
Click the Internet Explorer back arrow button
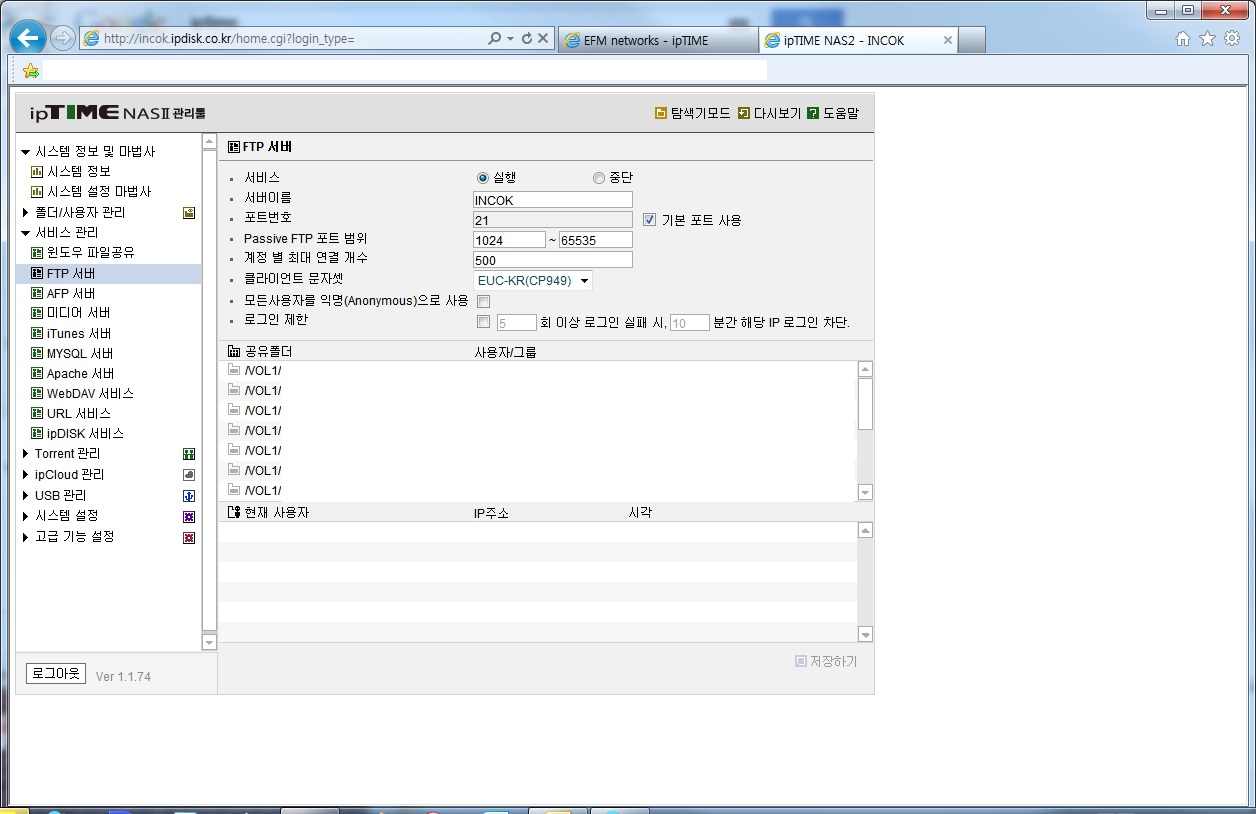[29, 39]
